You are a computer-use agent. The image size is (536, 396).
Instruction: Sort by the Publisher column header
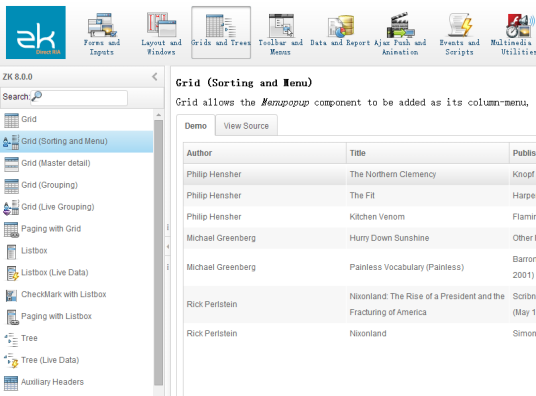coord(523,153)
